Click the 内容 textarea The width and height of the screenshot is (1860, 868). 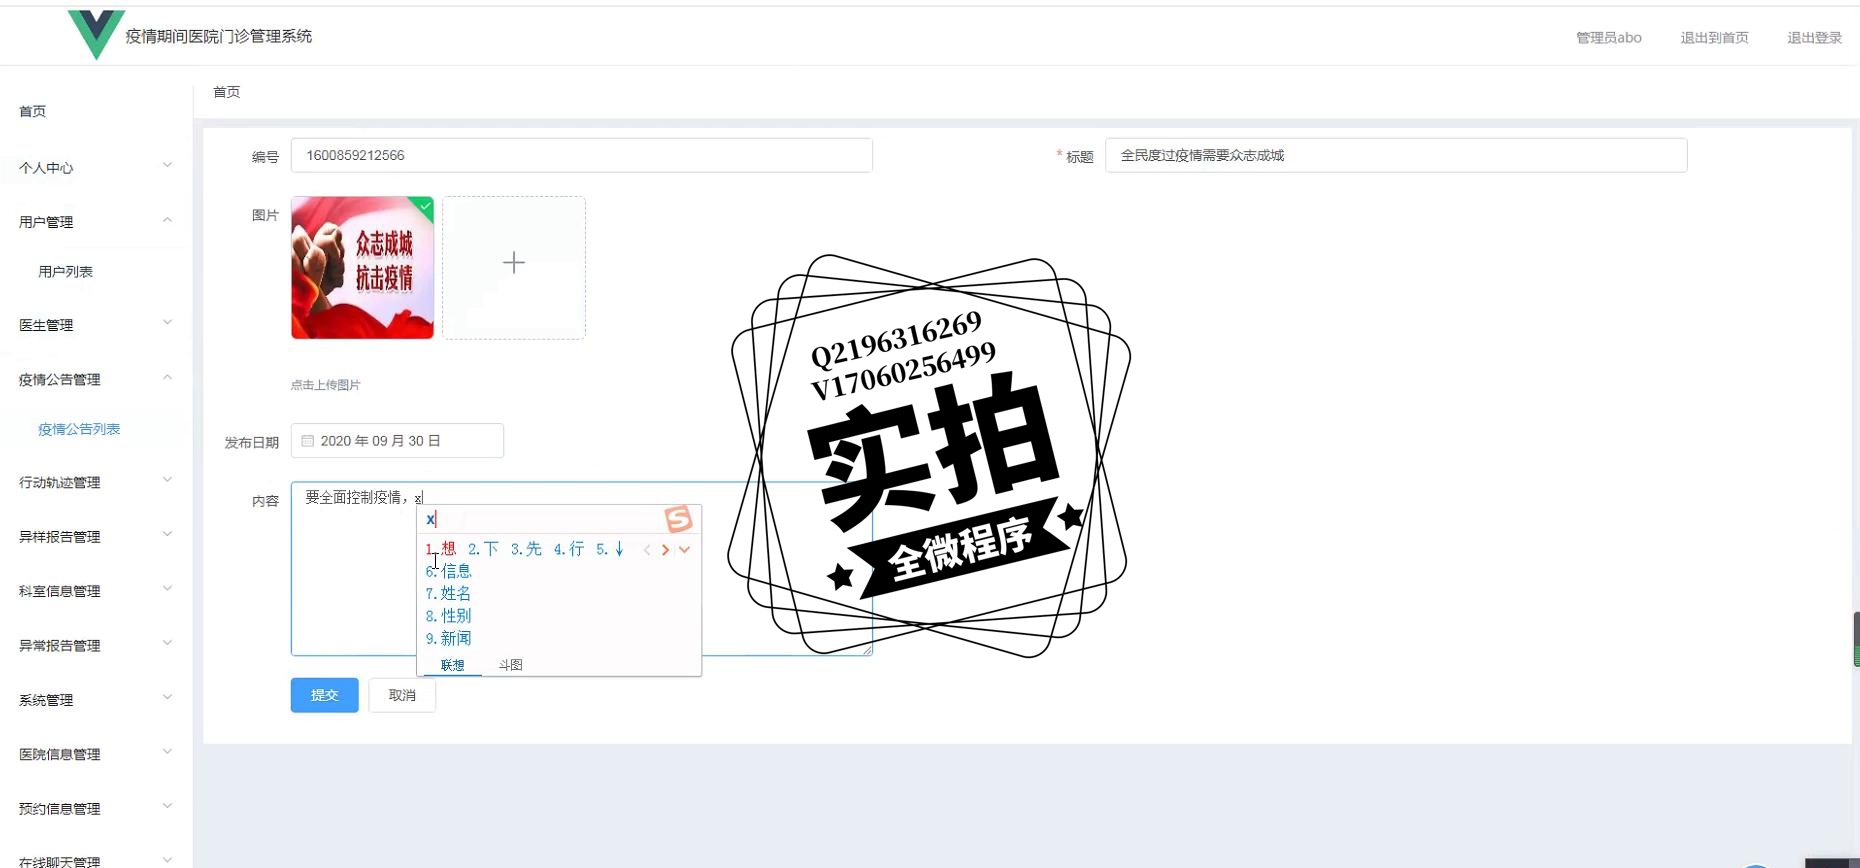pyautogui.click(x=582, y=569)
